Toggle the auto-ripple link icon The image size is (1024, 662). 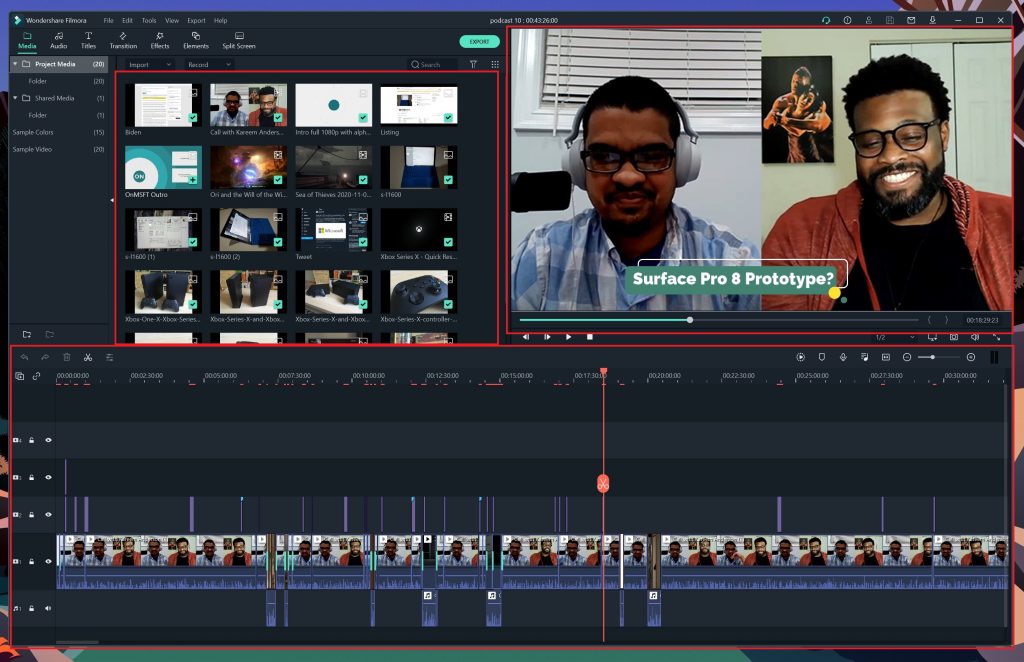[x=37, y=376]
